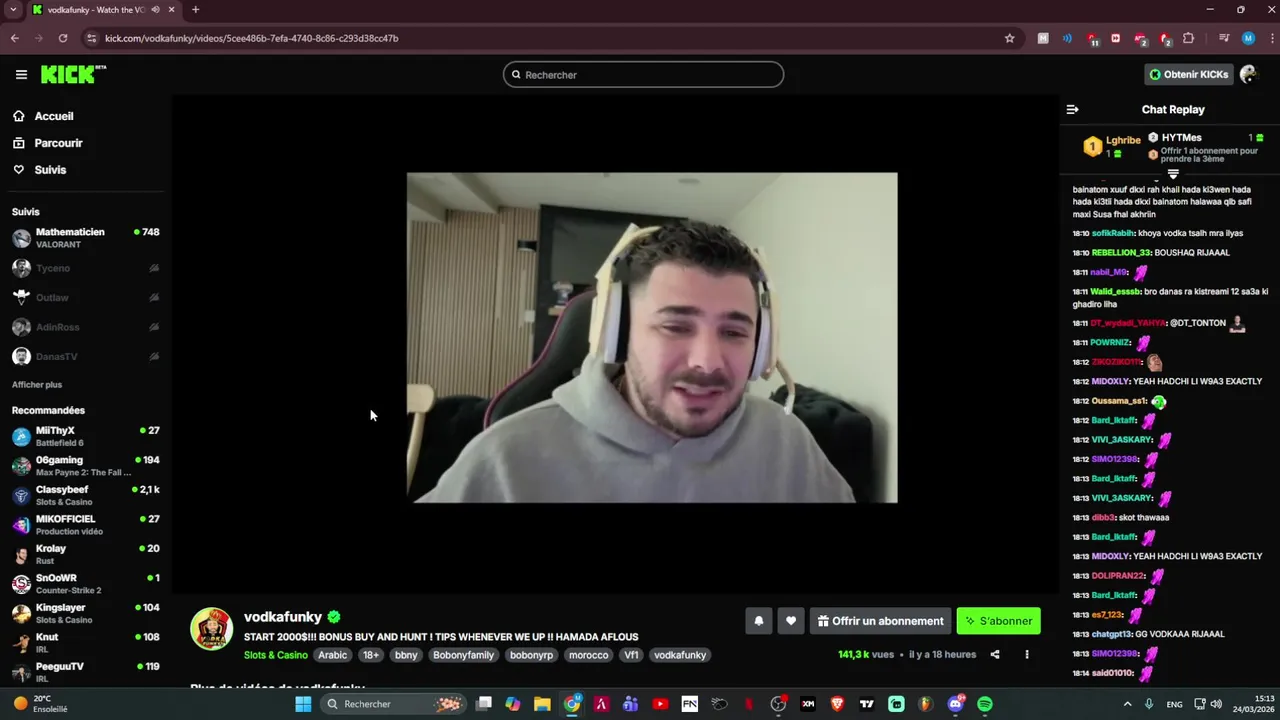Select the Arabic tag
Screen dimensions: 1280x720
pos(333,655)
